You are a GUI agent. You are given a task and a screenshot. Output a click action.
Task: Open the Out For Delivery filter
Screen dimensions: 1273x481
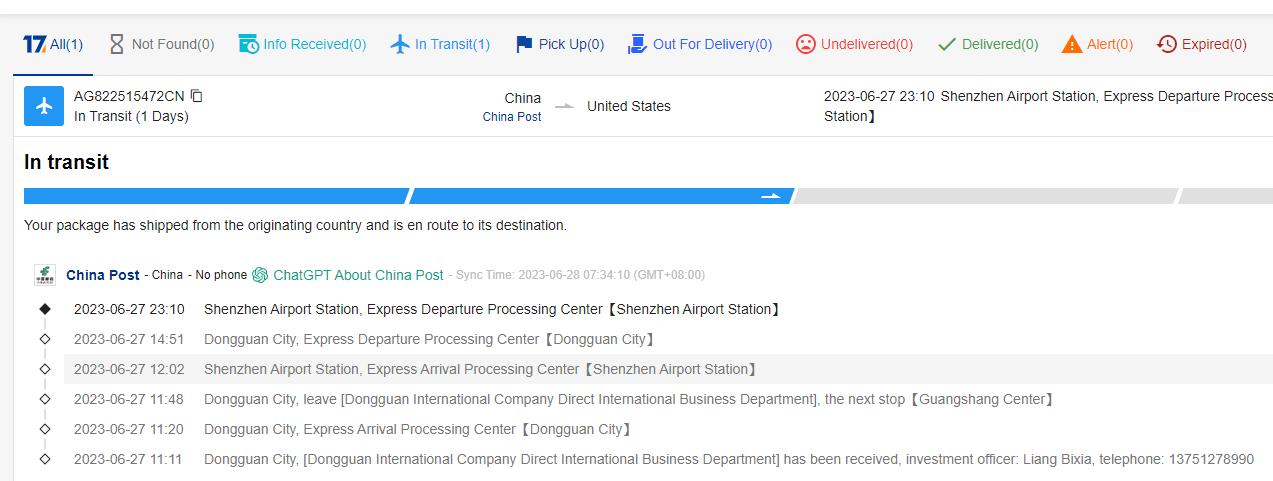click(700, 44)
